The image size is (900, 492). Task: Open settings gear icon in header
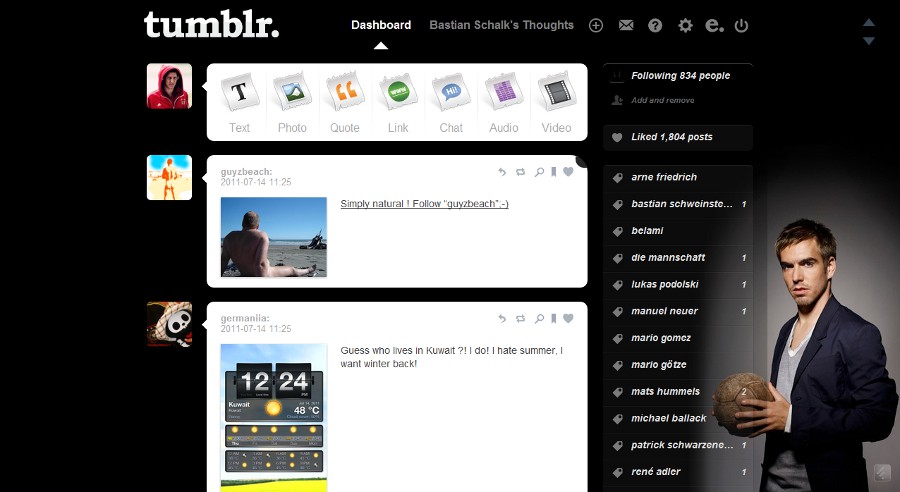click(685, 25)
